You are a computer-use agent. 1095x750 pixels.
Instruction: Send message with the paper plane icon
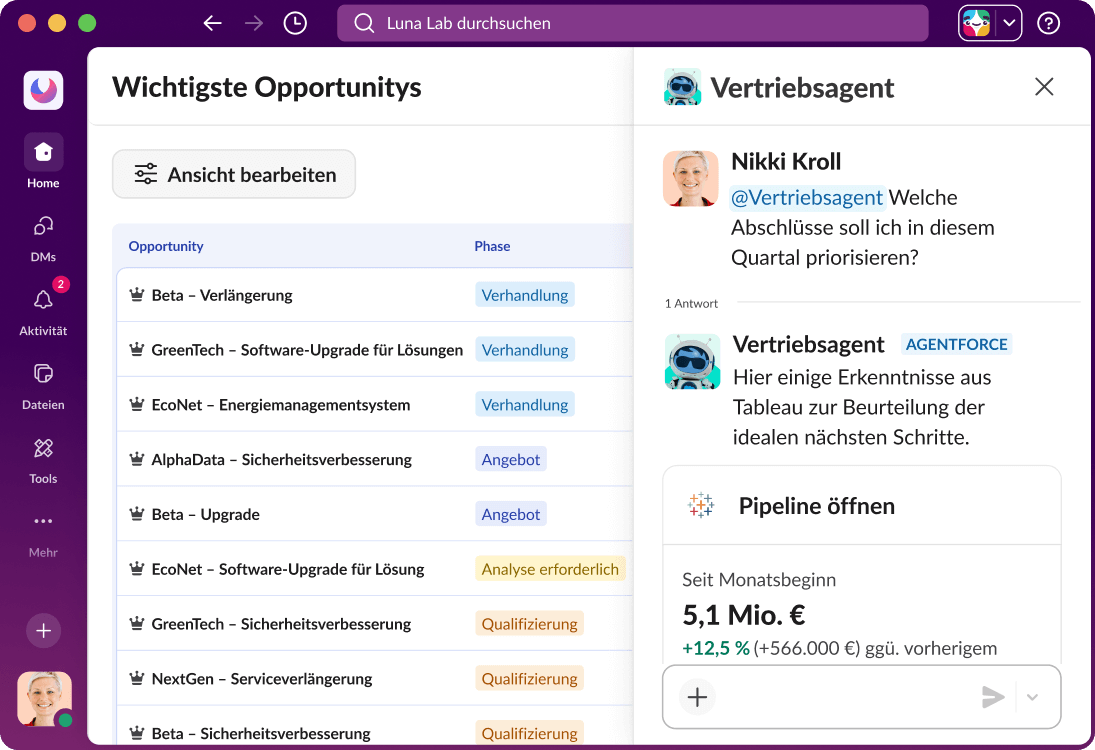coord(993,696)
